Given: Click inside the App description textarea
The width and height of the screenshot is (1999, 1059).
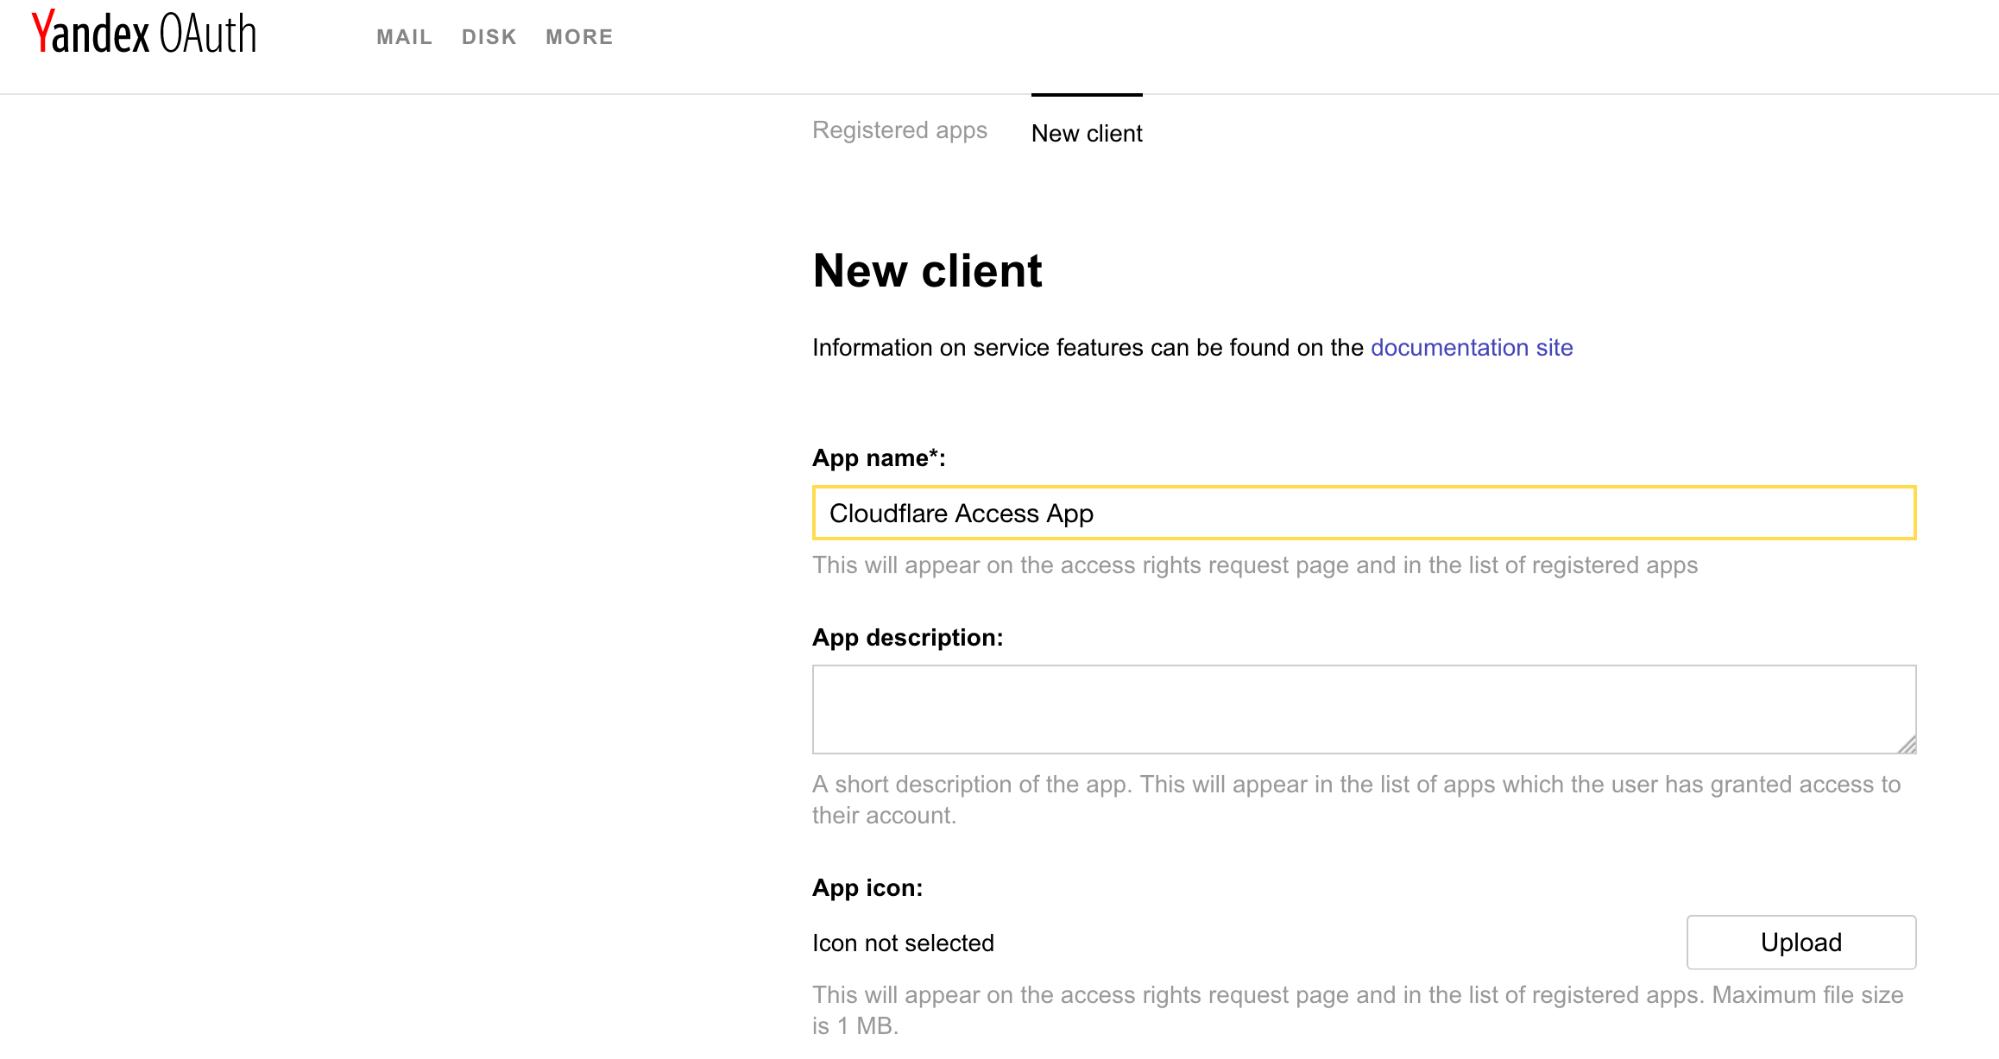Looking at the screenshot, I should [x=1360, y=708].
